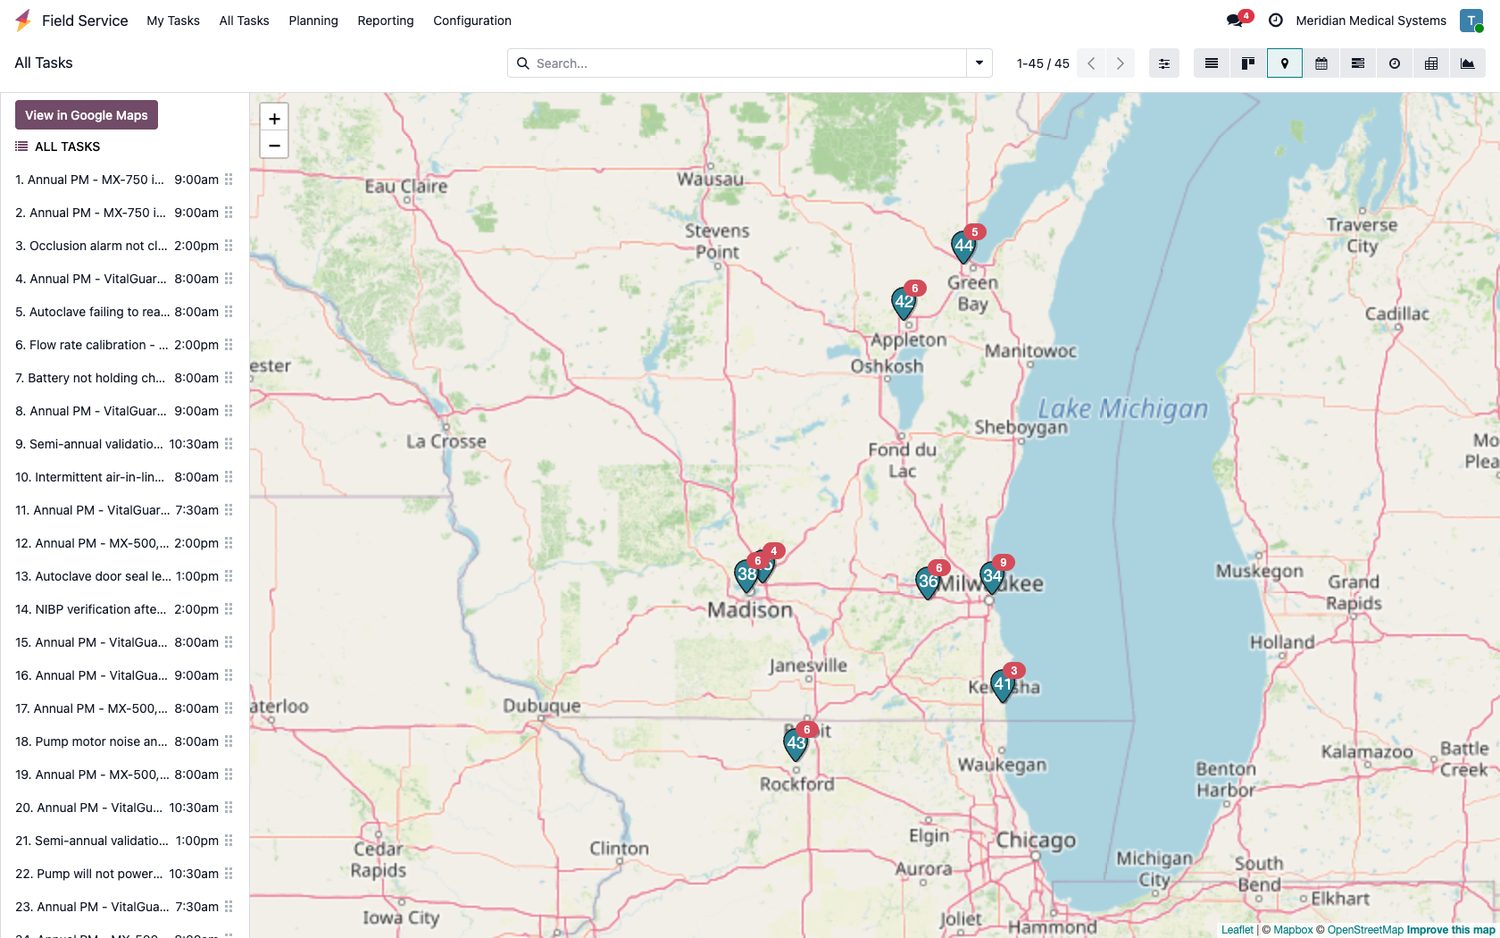Switch to activity view clock icon
The height and width of the screenshot is (938, 1500).
click(1394, 63)
